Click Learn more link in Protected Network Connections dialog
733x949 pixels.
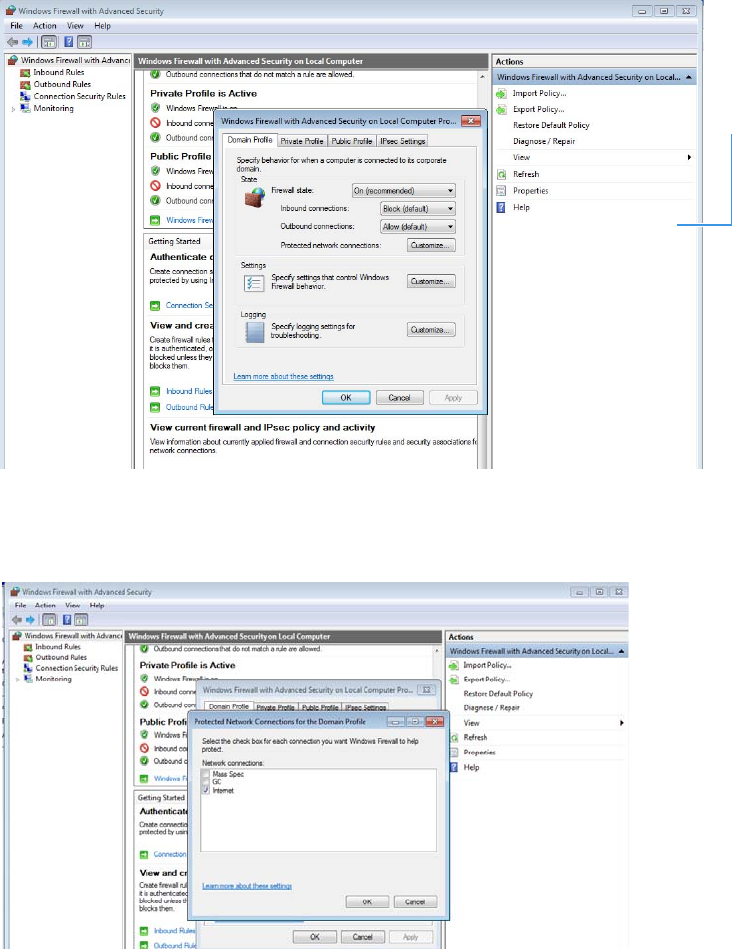(247, 886)
